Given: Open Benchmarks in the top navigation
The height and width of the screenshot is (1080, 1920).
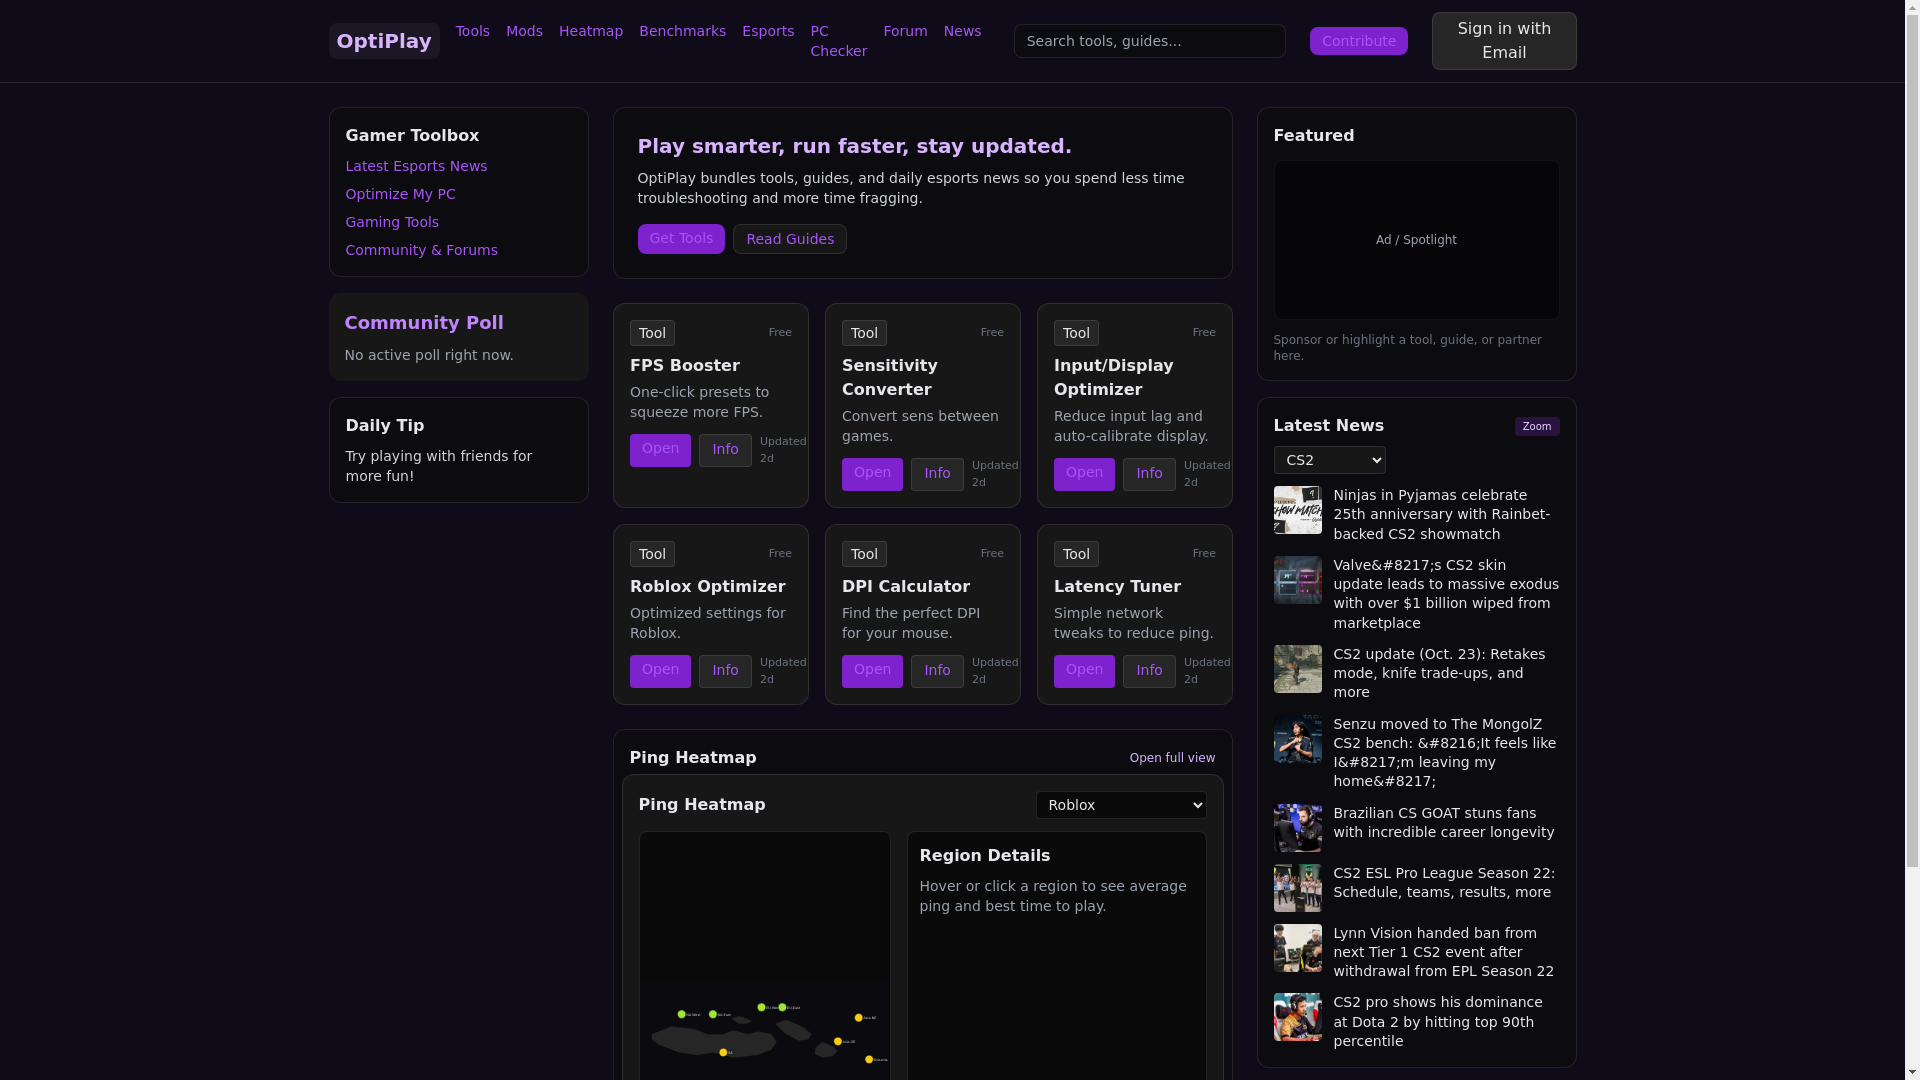Looking at the screenshot, I should [682, 31].
